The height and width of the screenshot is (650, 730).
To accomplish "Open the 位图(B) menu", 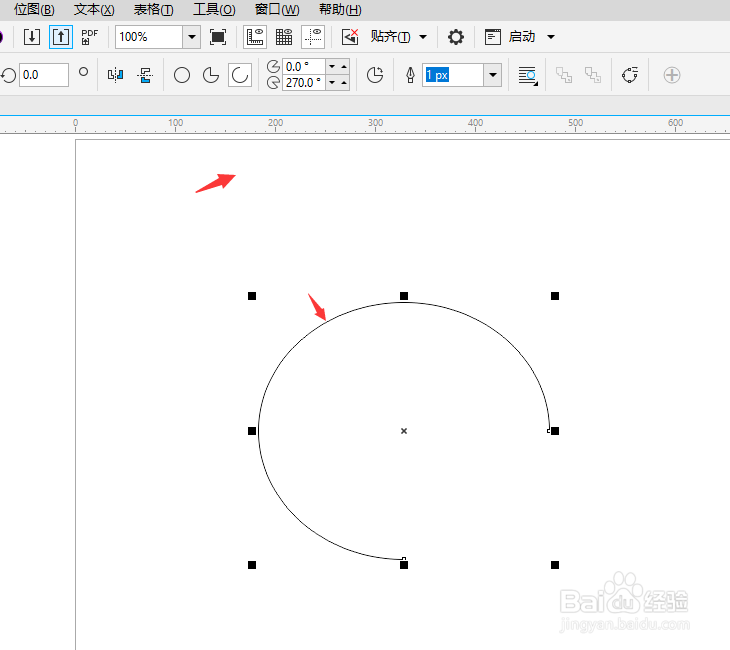I will [34, 9].
